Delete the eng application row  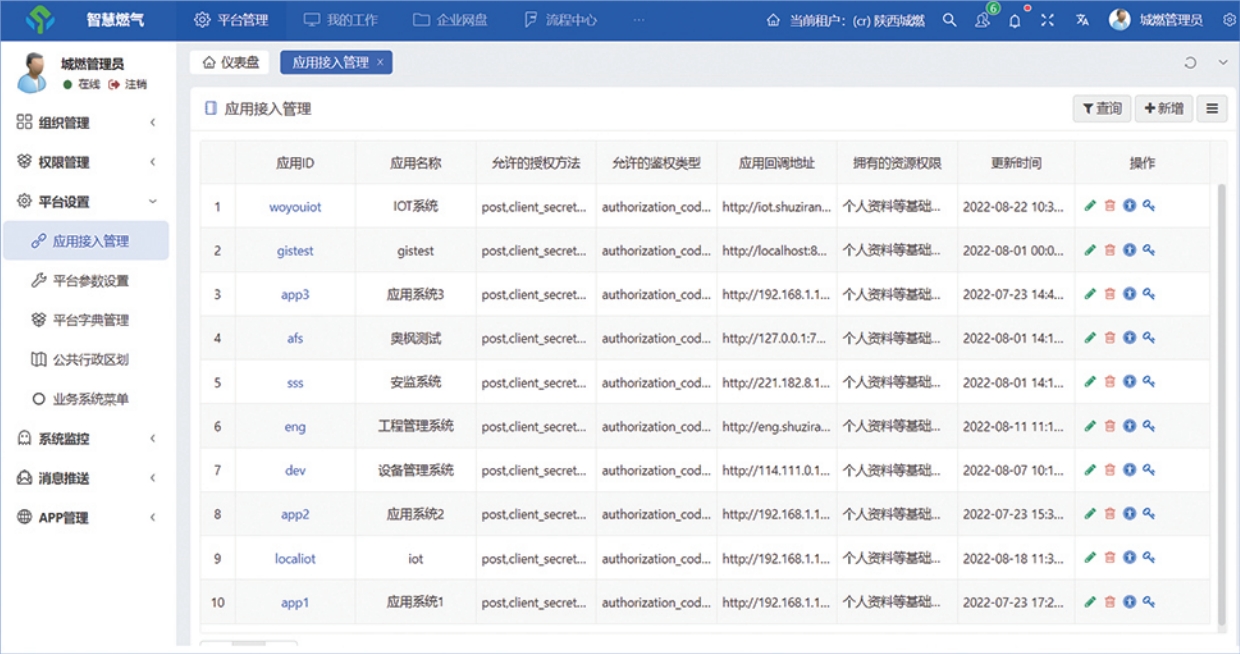(x=1109, y=426)
